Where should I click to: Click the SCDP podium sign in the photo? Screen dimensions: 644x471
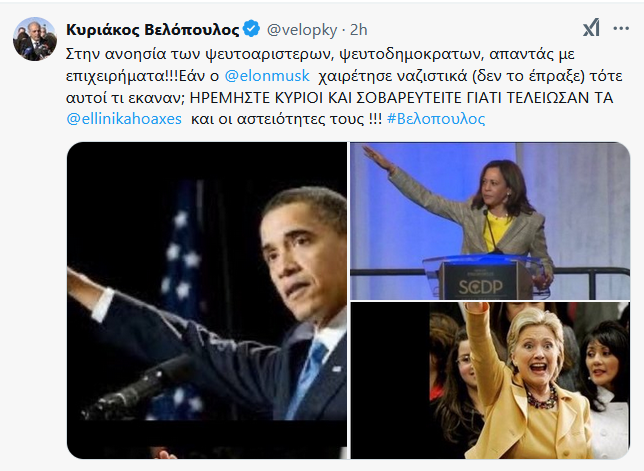pyautogui.click(x=480, y=286)
